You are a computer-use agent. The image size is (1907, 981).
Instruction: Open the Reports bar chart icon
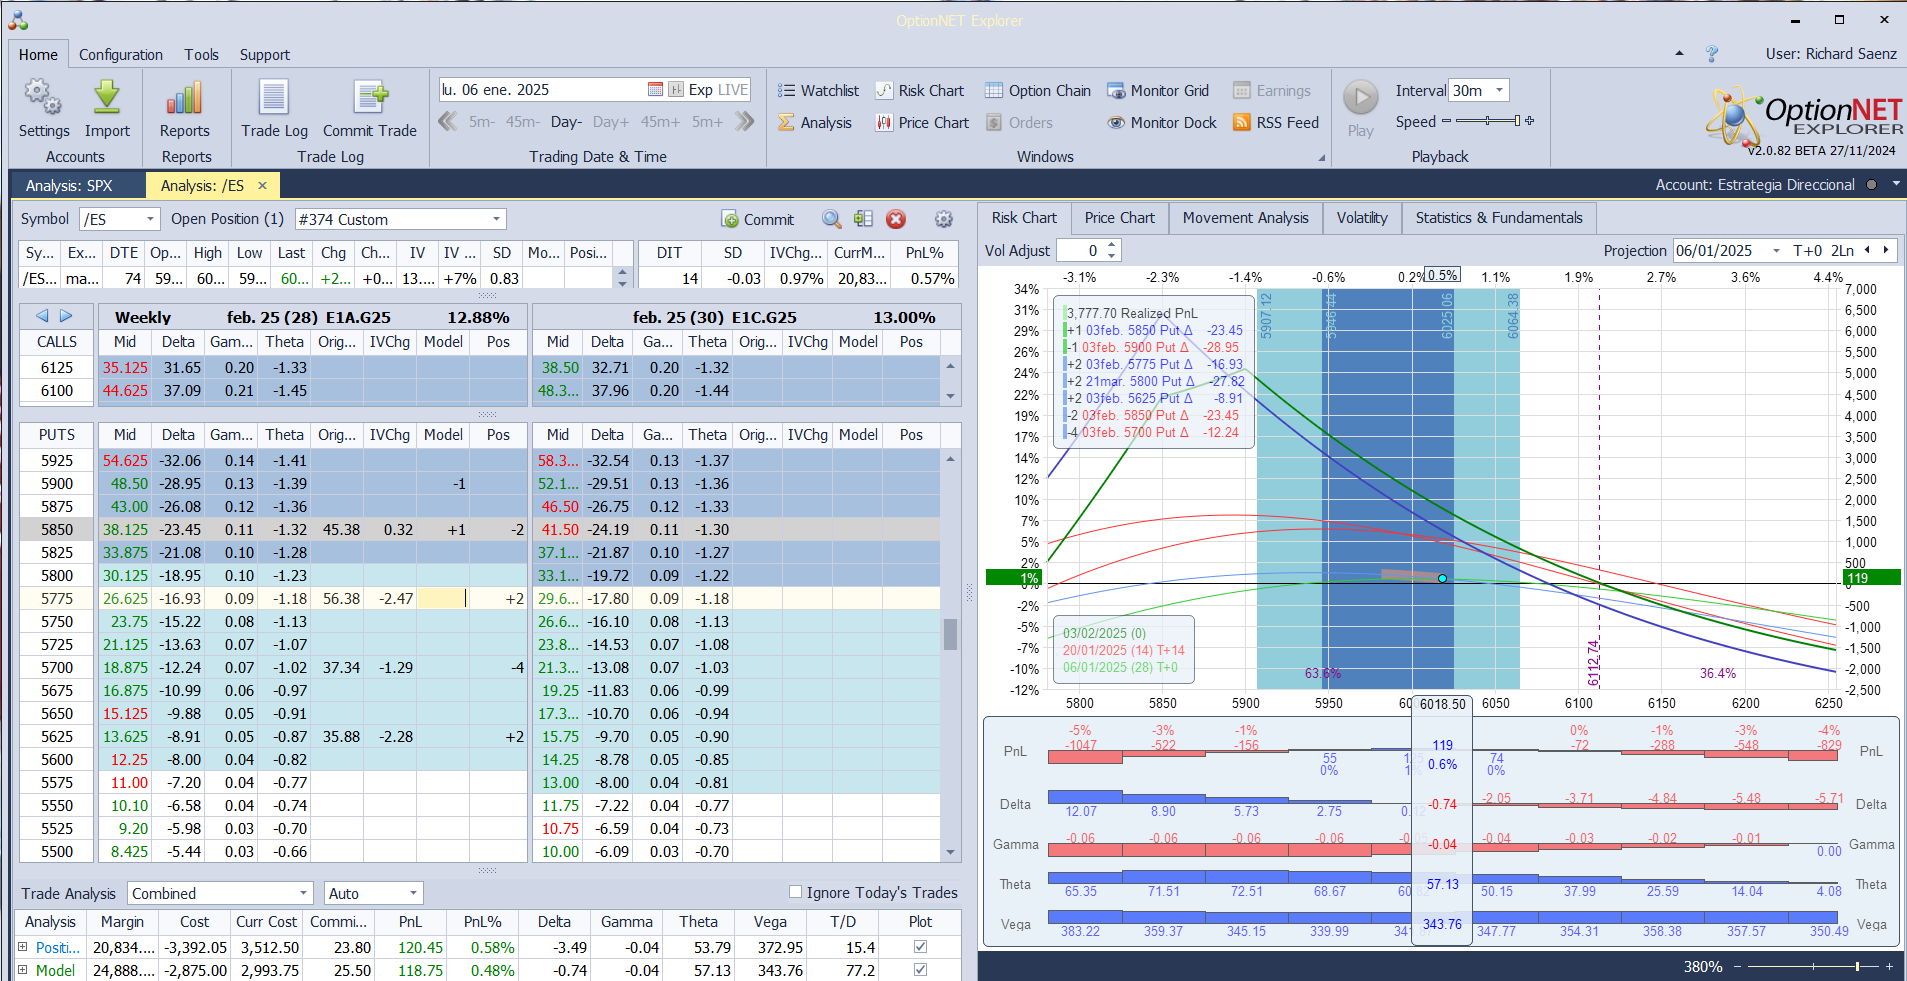(185, 98)
